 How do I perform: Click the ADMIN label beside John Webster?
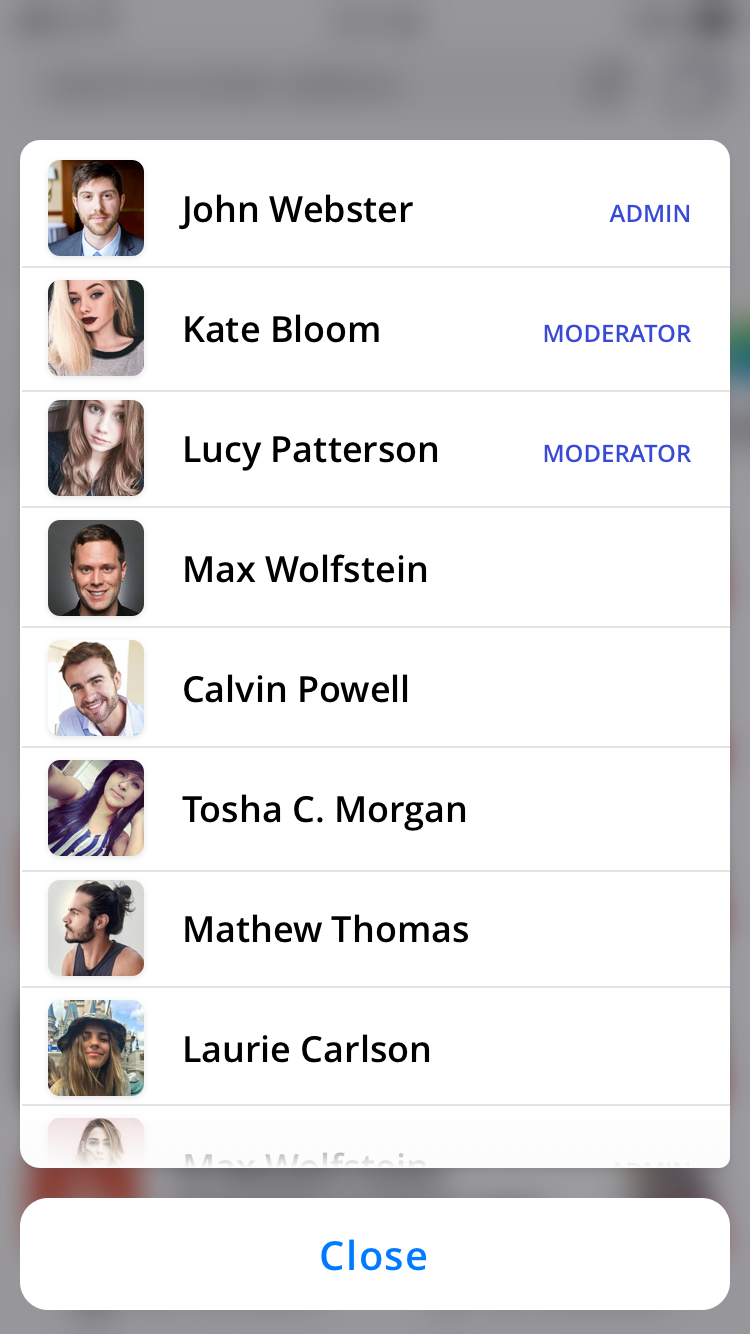(650, 213)
